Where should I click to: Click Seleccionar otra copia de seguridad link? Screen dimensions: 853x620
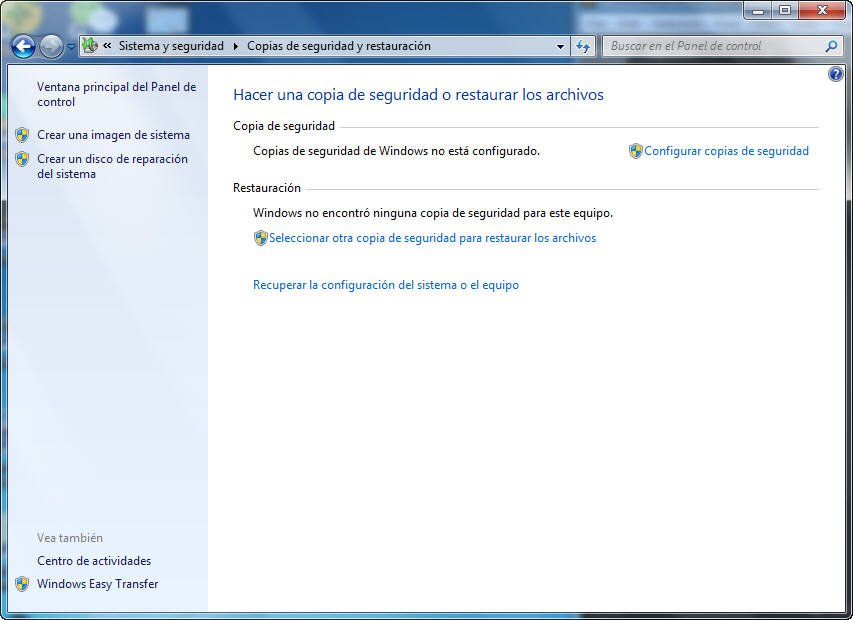pos(432,238)
